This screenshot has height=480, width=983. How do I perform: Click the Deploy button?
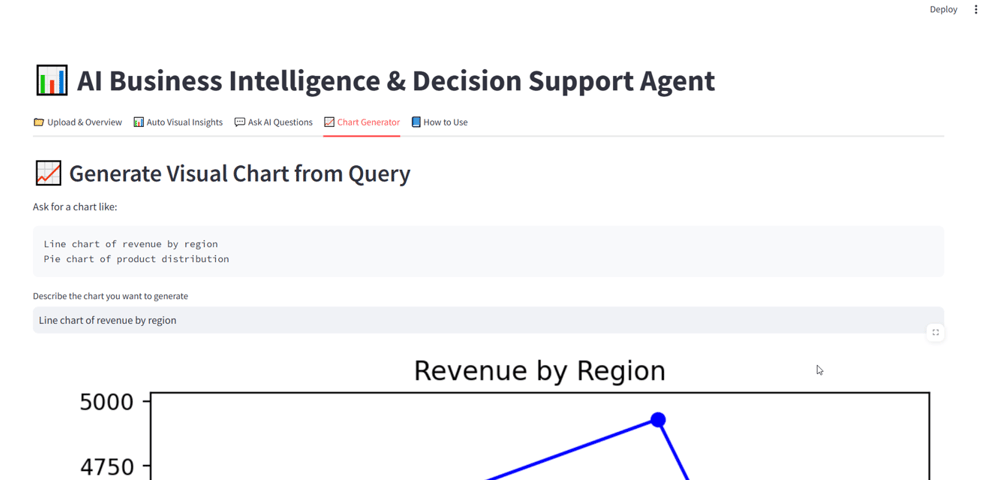click(x=944, y=9)
